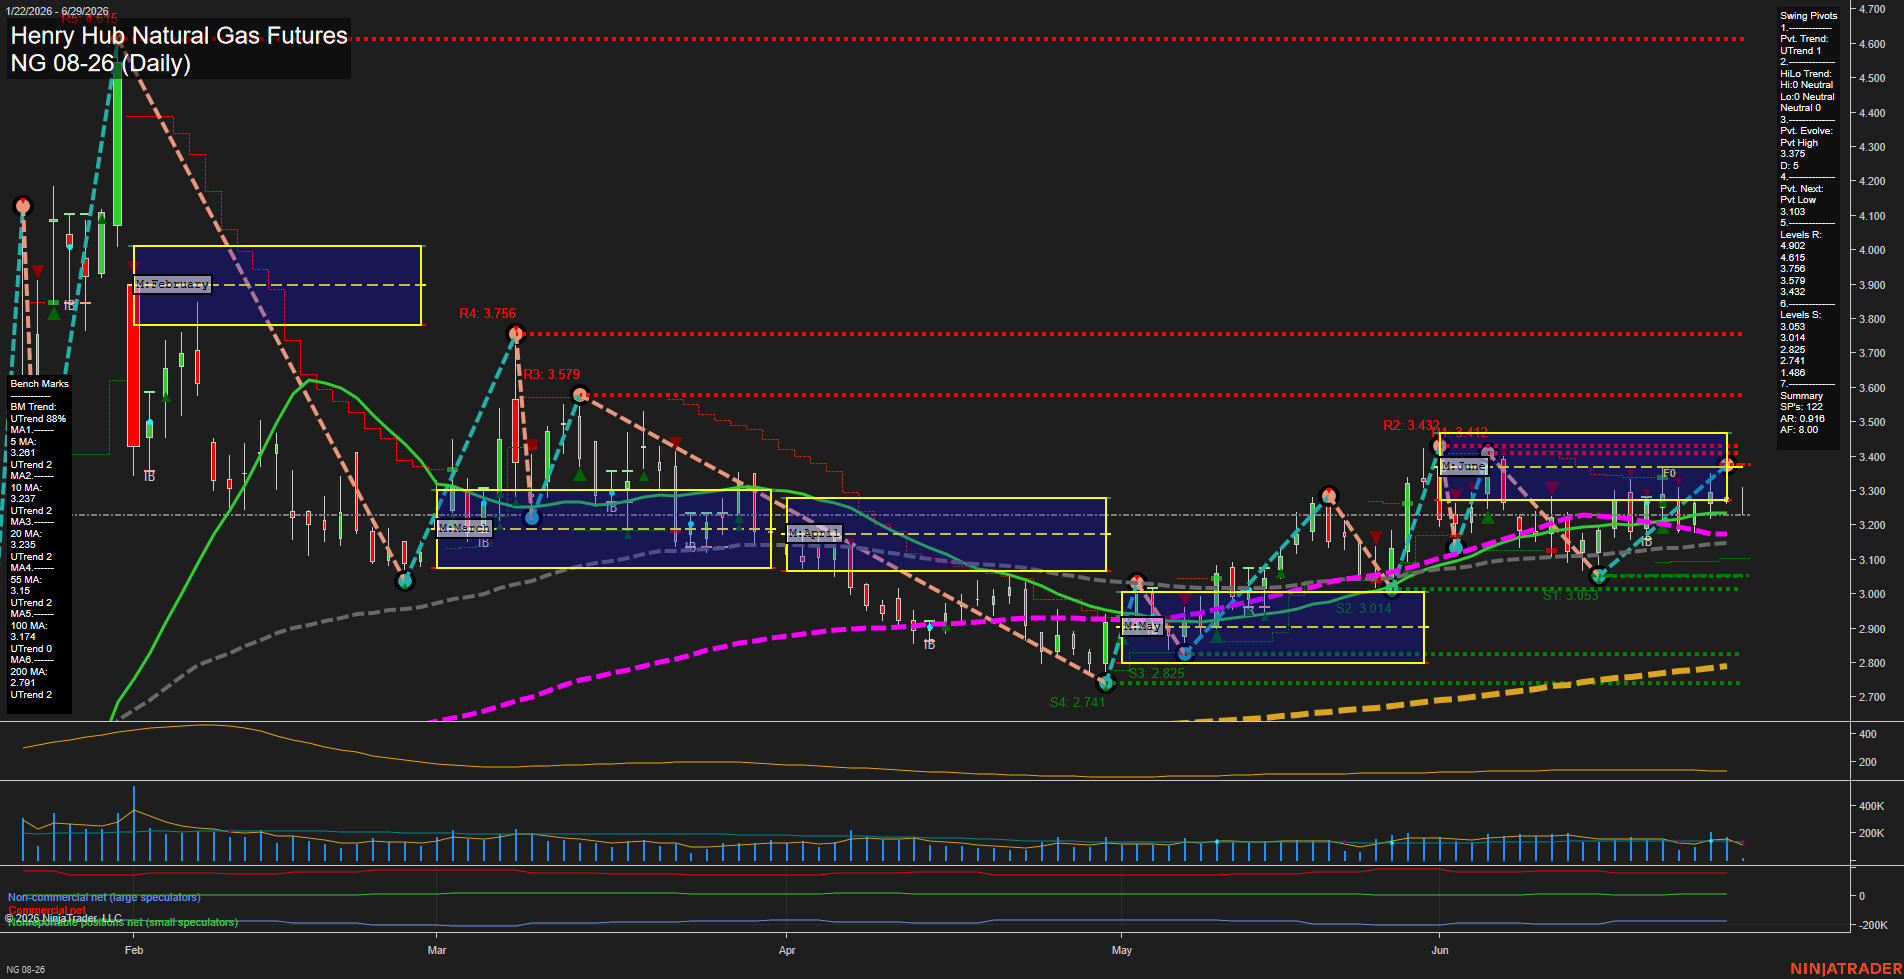Image resolution: width=1904 pixels, height=979 pixels.
Task: Click the R4: 3.756 resistance label
Action: 487,313
